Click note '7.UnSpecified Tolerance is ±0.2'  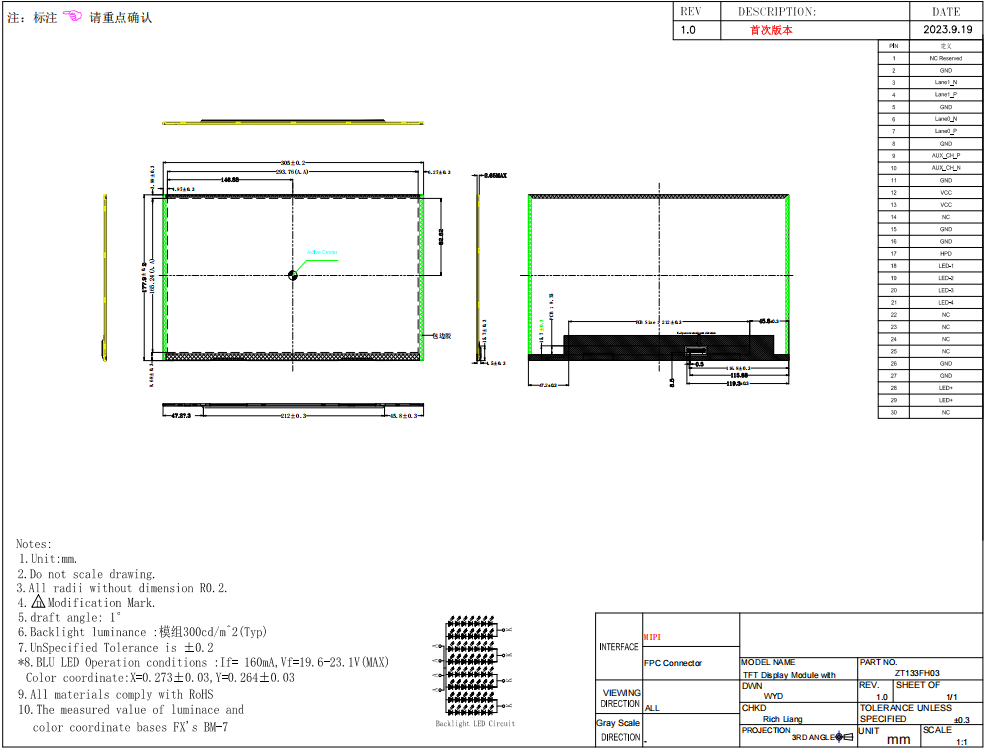tap(116, 648)
